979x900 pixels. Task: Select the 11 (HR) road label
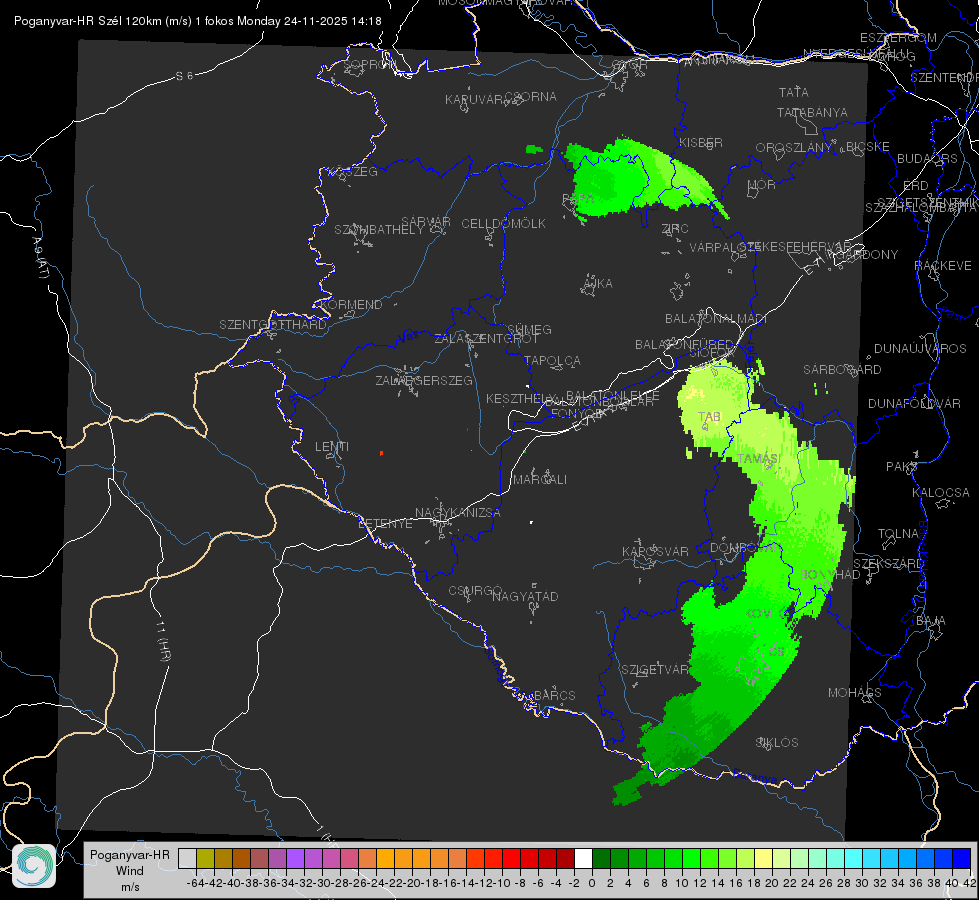[162, 641]
